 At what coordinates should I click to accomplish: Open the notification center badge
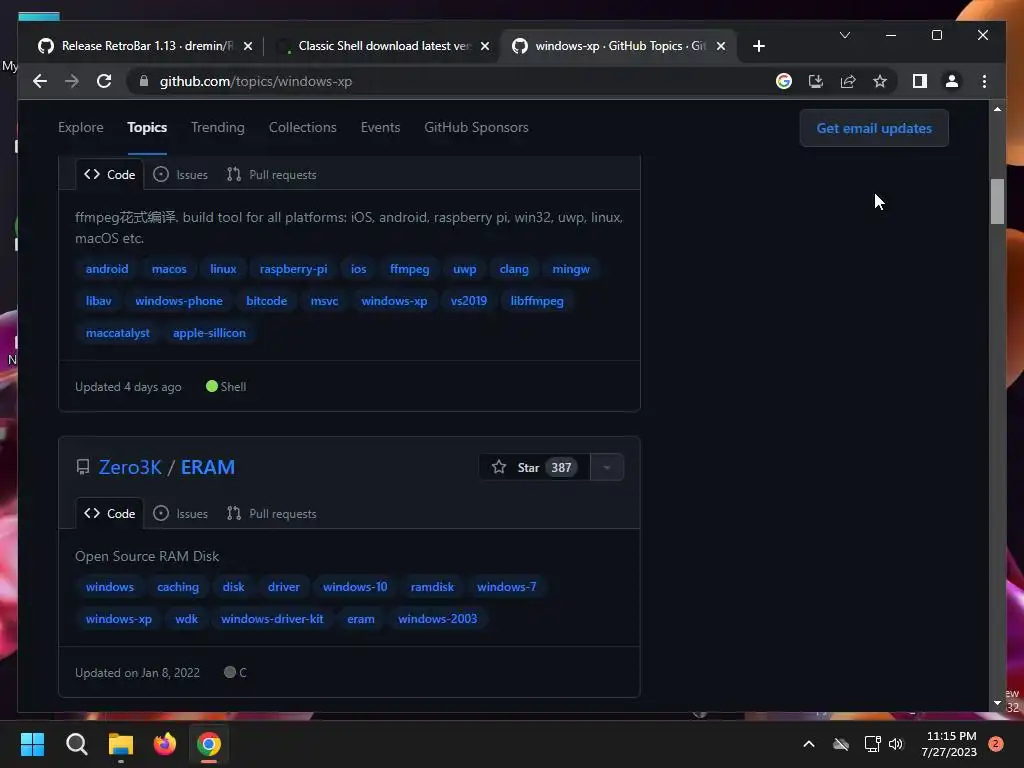click(x=995, y=744)
